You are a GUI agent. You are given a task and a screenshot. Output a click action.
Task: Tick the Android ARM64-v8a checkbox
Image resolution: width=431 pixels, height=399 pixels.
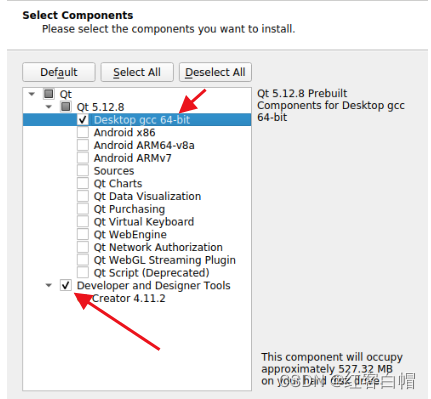(83, 145)
